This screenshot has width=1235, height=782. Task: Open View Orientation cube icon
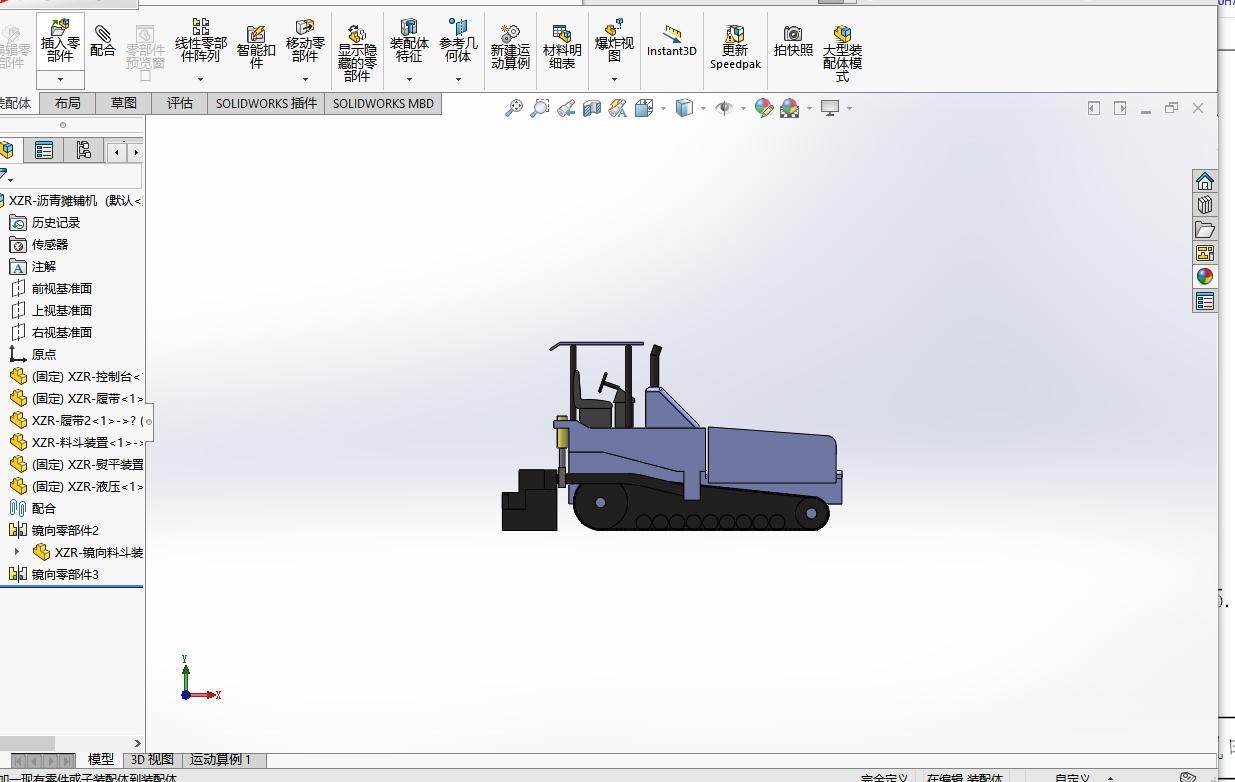[643, 108]
